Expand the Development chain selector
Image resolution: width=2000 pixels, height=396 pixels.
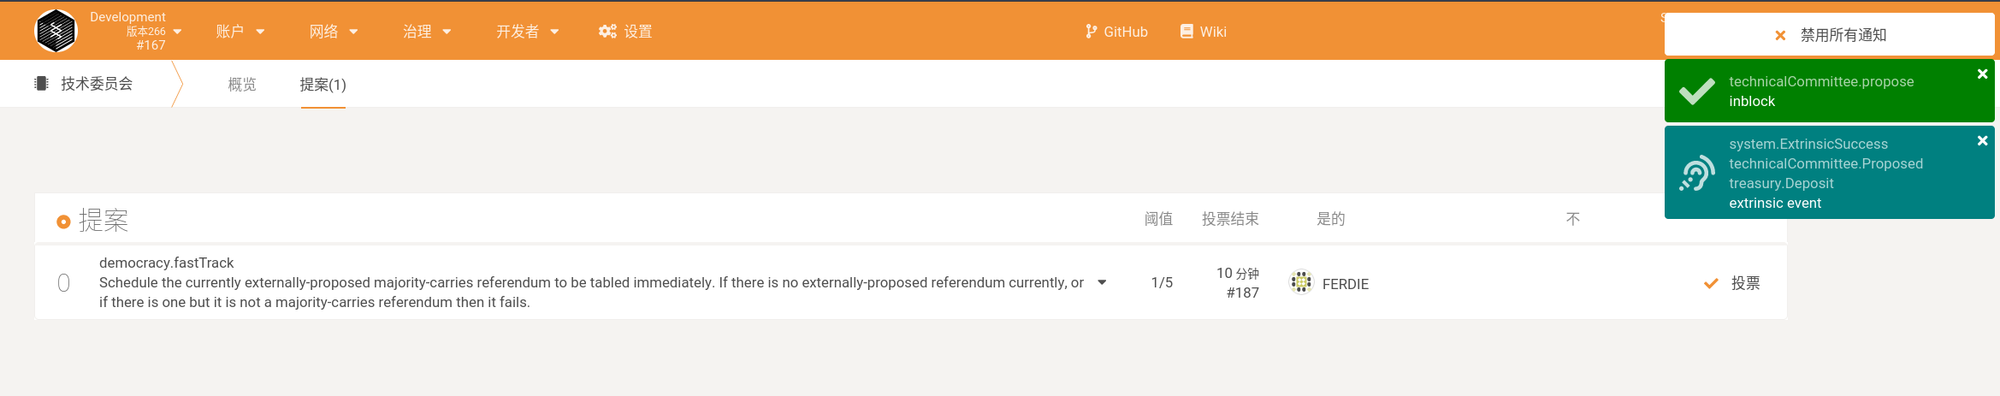pyautogui.click(x=136, y=31)
